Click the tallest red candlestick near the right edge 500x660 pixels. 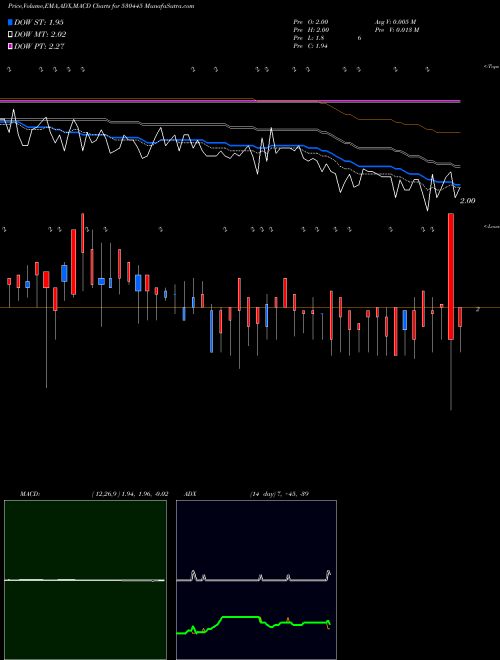pyautogui.click(x=451, y=276)
